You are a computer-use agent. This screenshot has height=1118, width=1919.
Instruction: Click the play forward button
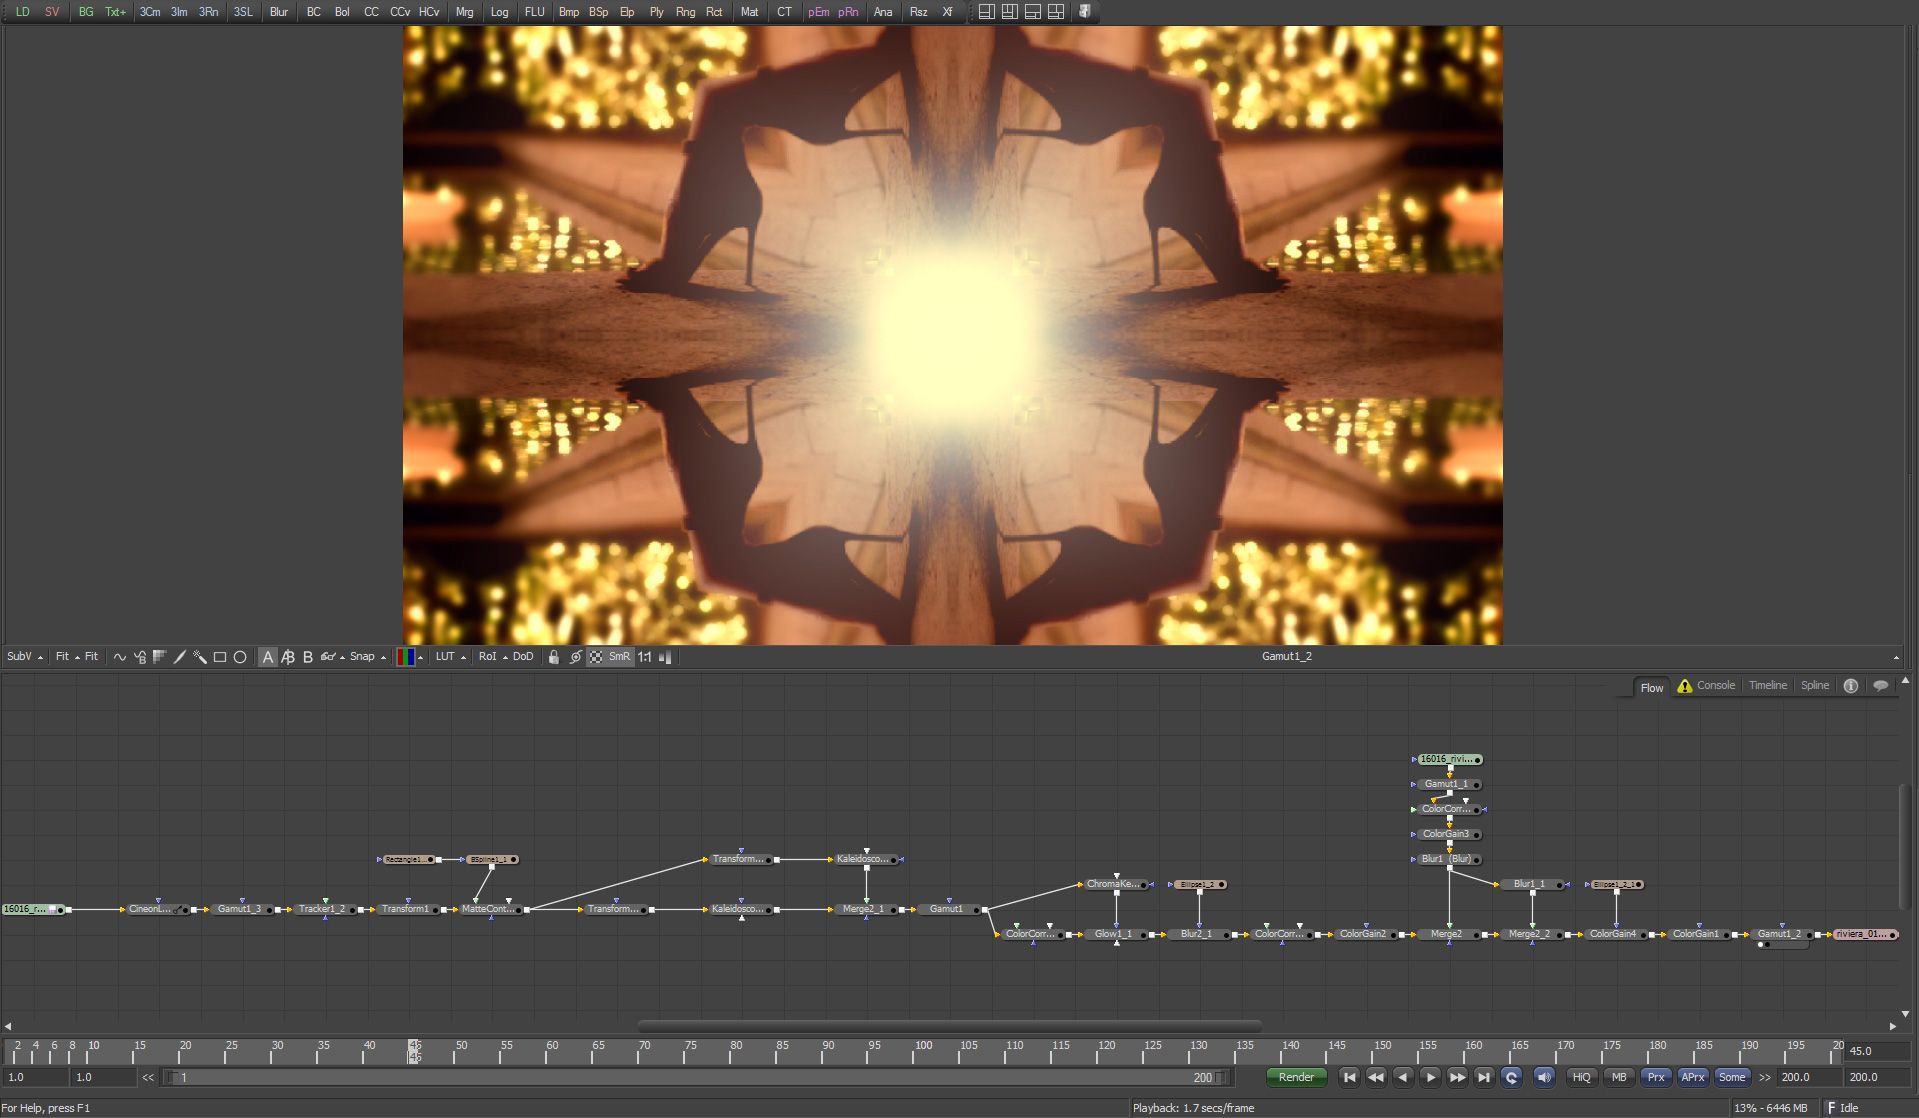click(x=1430, y=1077)
